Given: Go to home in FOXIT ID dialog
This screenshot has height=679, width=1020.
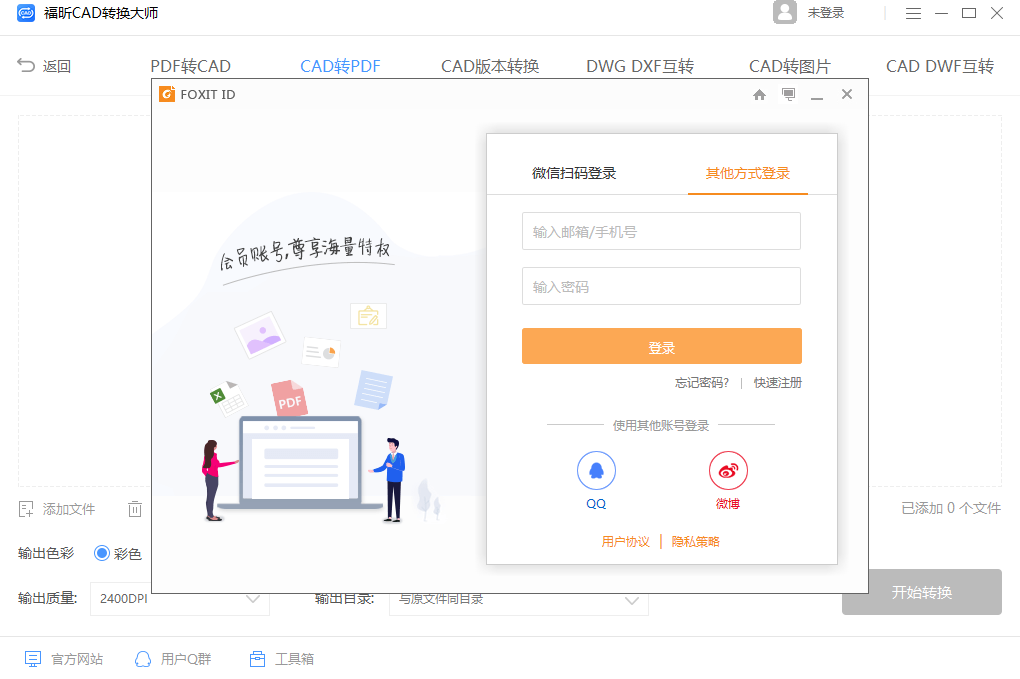Looking at the screenshot, I should click(759, 95).
